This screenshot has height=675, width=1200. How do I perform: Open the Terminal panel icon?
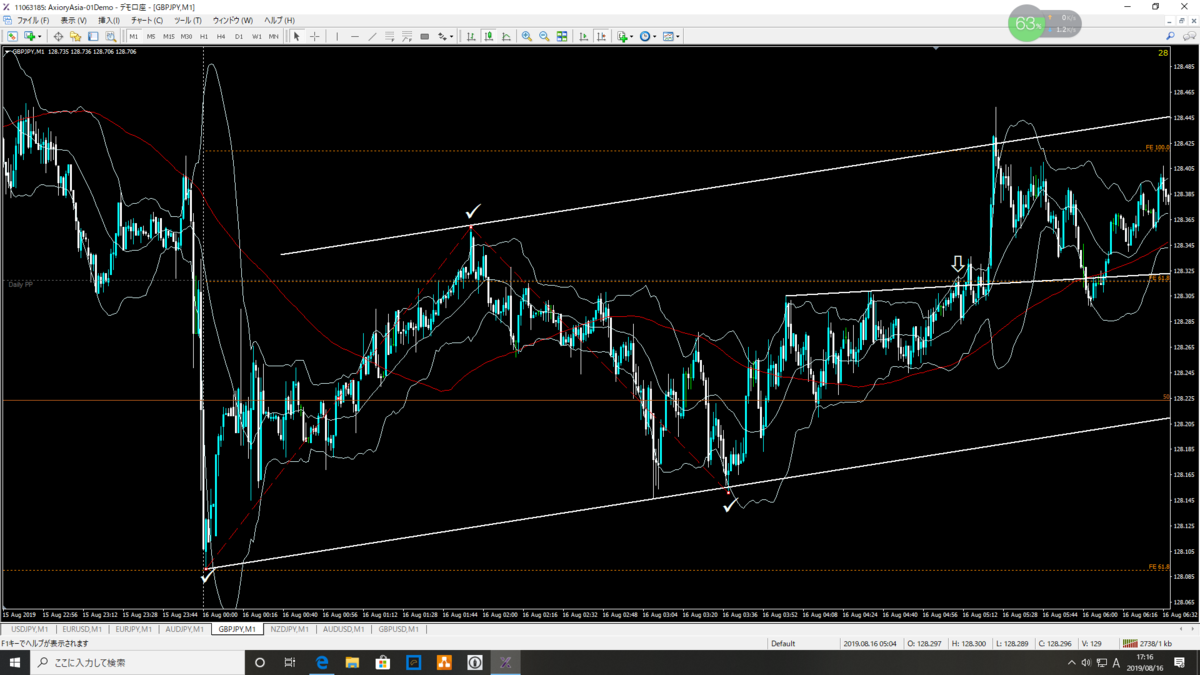[93, 36]
